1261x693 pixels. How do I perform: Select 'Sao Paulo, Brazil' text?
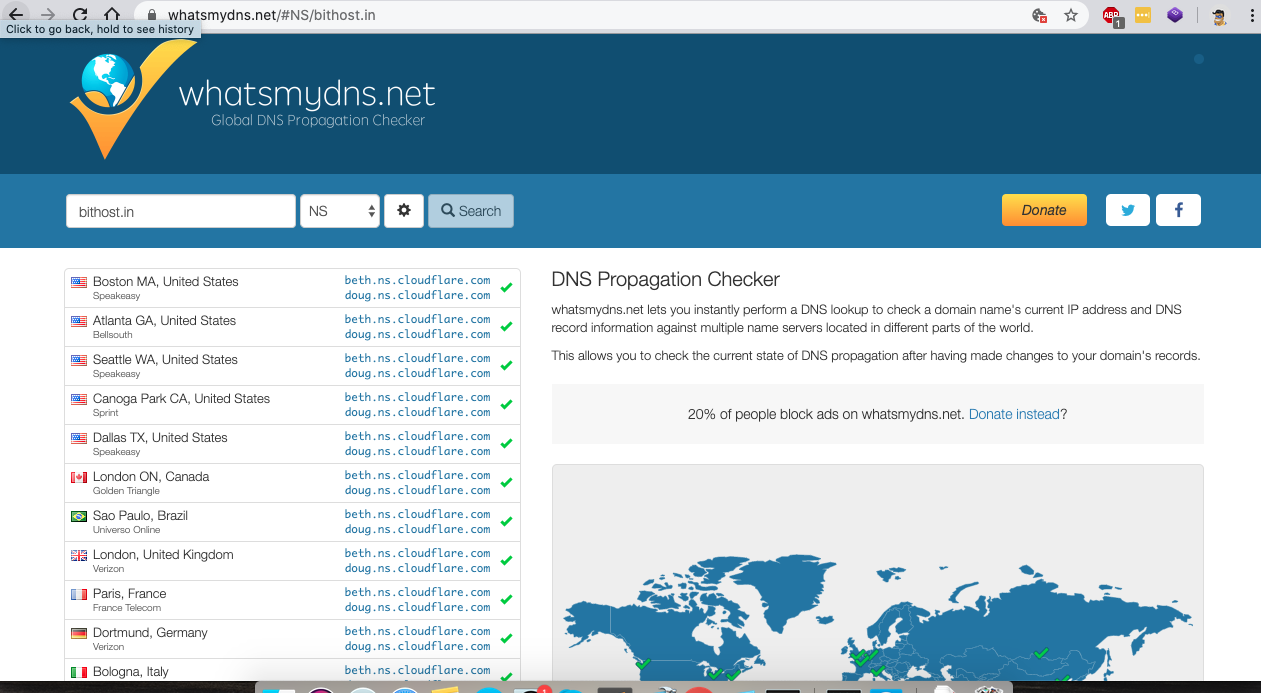coord(141,516)
